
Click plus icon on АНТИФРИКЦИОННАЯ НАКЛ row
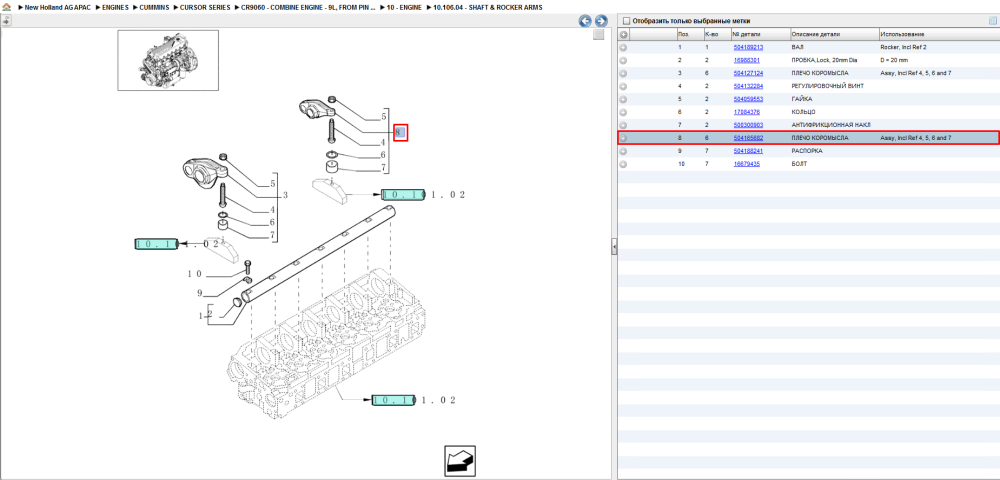[x=624, y=125]
